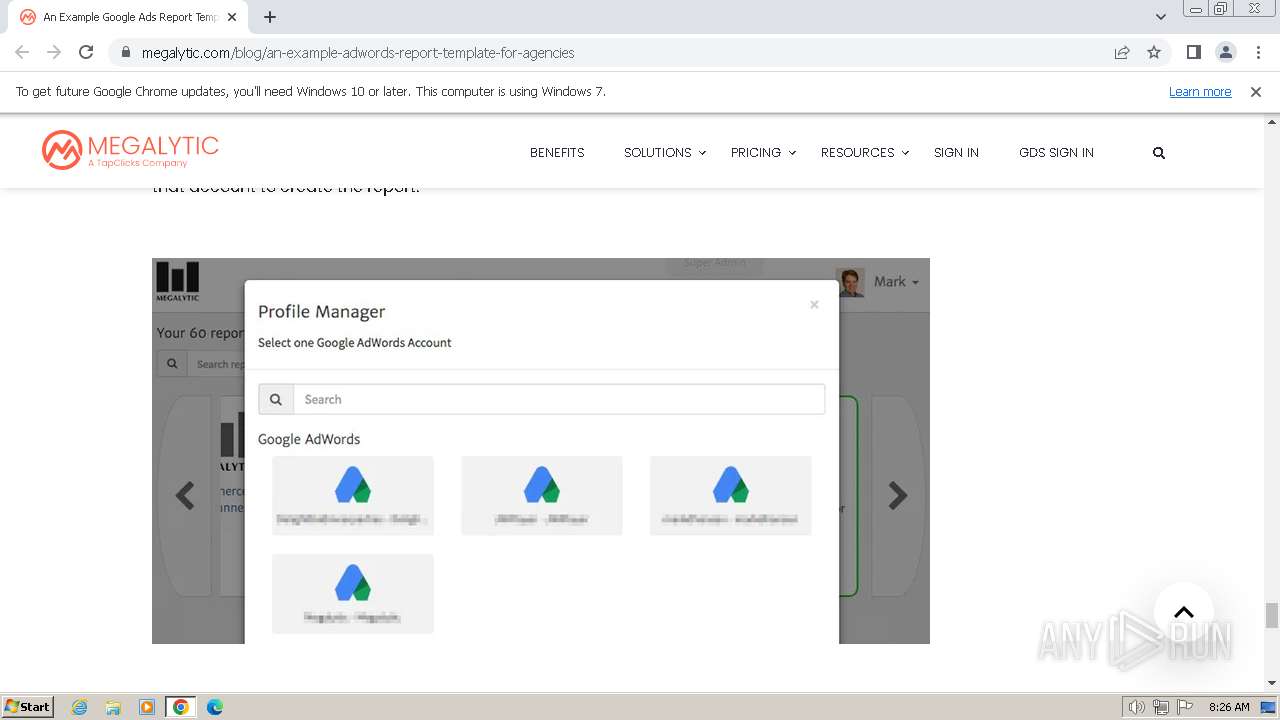Open the Windows Start menu

(x=27, y=707)
